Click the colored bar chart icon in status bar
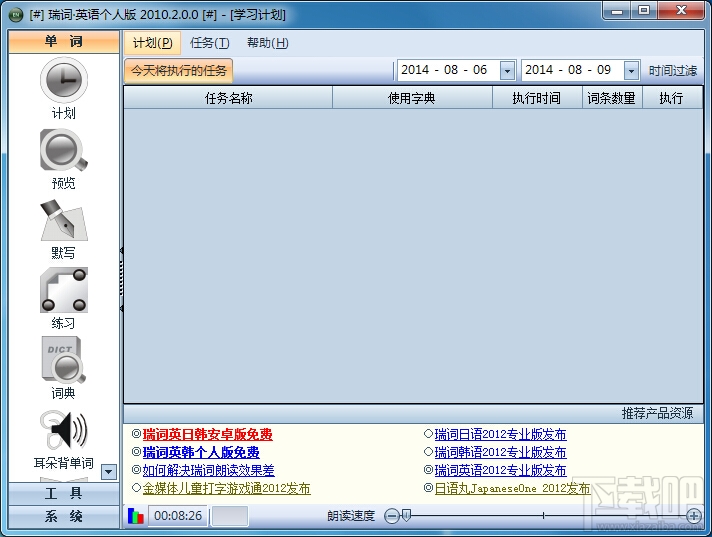The image size is (712, 537). coord(135,516)
